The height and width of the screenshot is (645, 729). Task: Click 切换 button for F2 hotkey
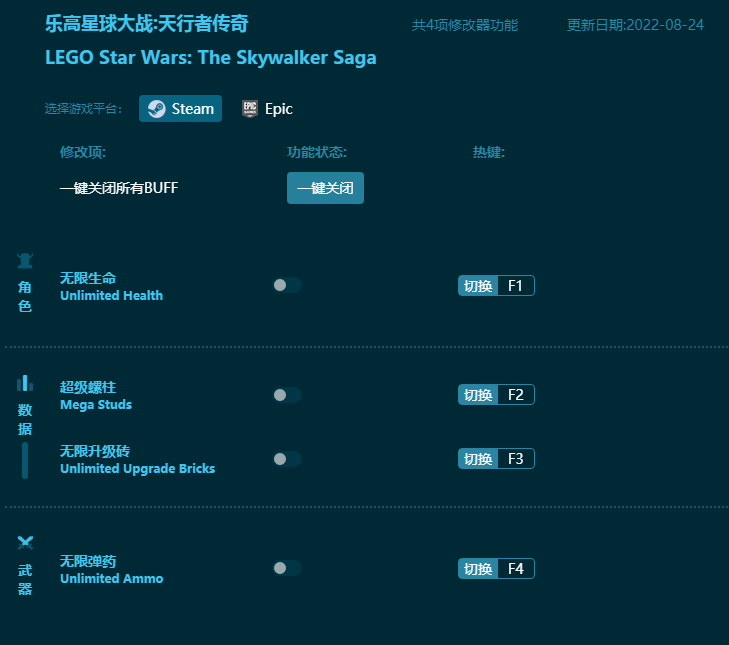[478, 395]
